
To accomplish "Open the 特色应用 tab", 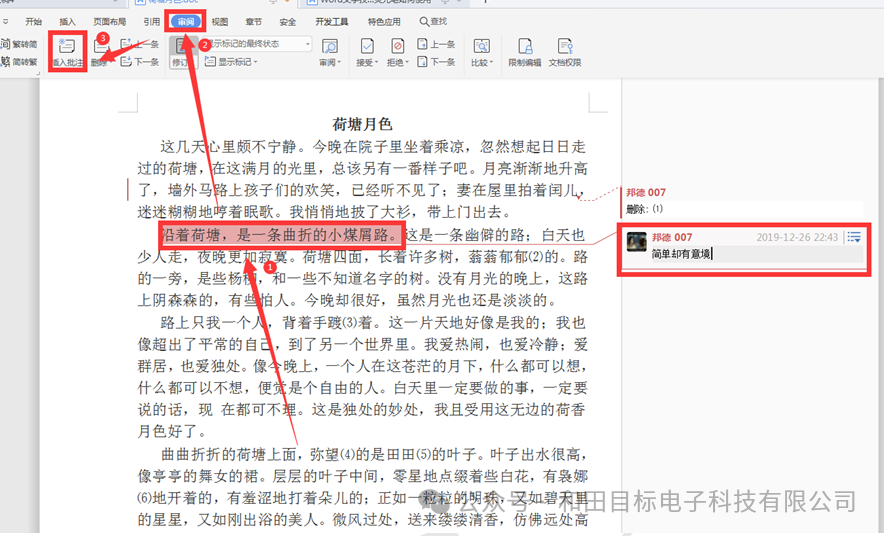I will [x=384, y=21].
